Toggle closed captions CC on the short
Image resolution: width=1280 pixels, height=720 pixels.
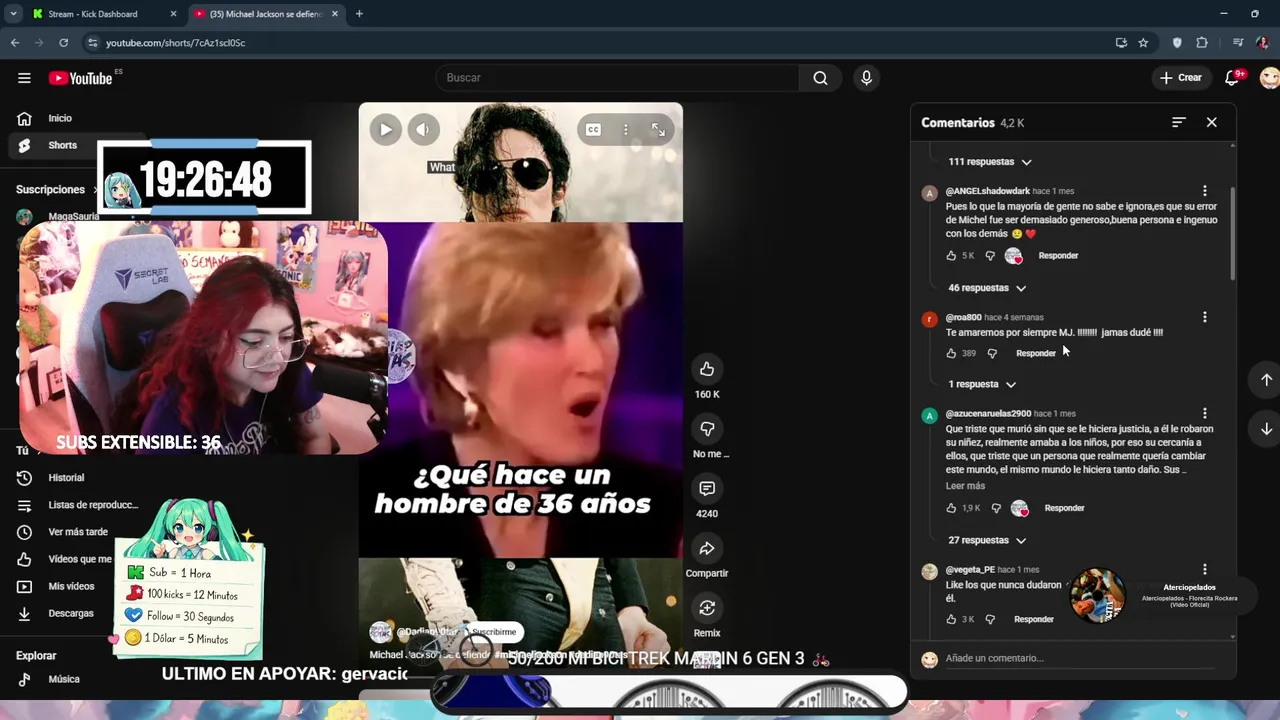[593, 129]
